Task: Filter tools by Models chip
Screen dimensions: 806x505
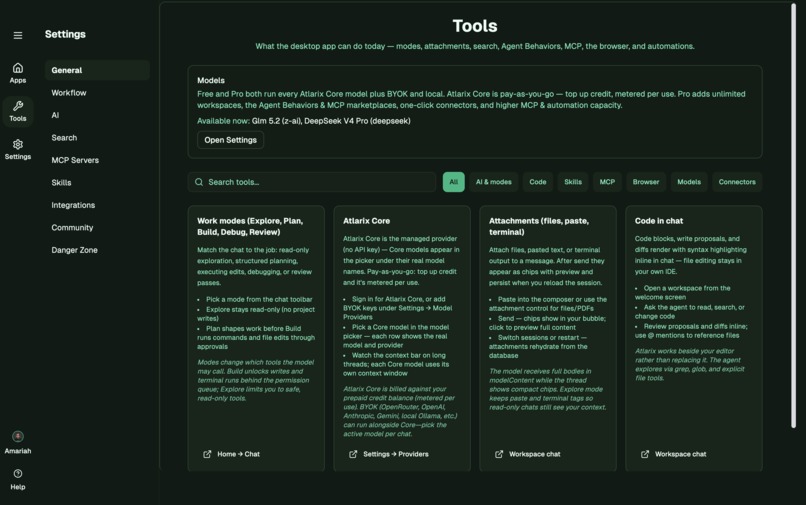Action: tap(689, 182)
